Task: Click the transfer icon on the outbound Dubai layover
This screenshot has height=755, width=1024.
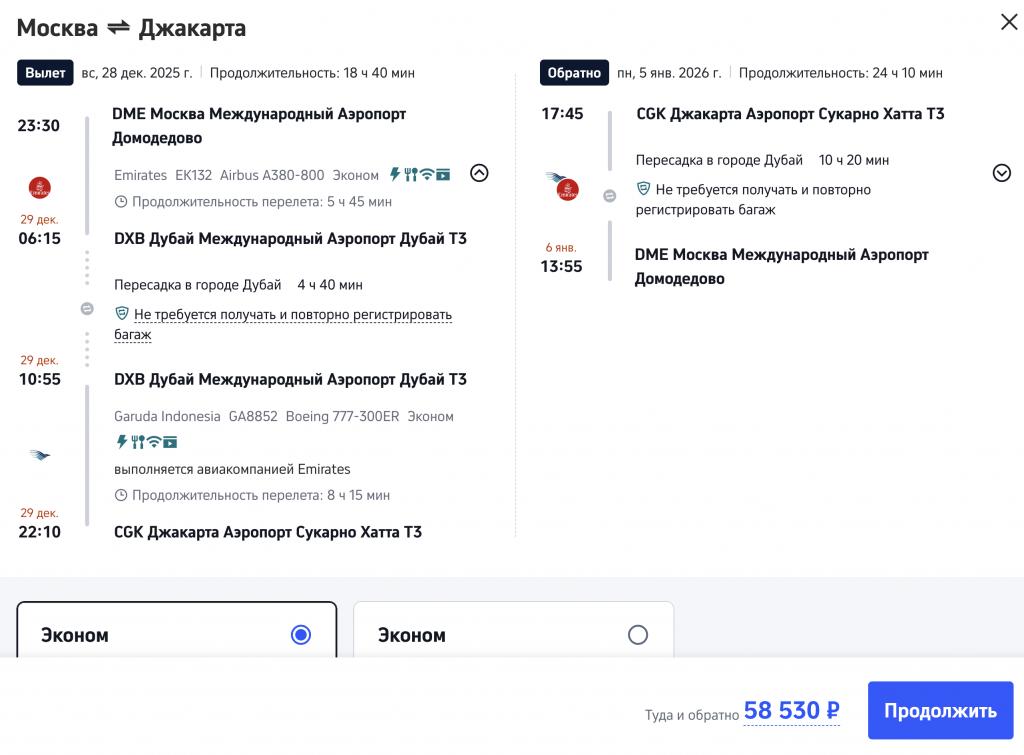Action: pyautogui.click(x=87, y=309)
